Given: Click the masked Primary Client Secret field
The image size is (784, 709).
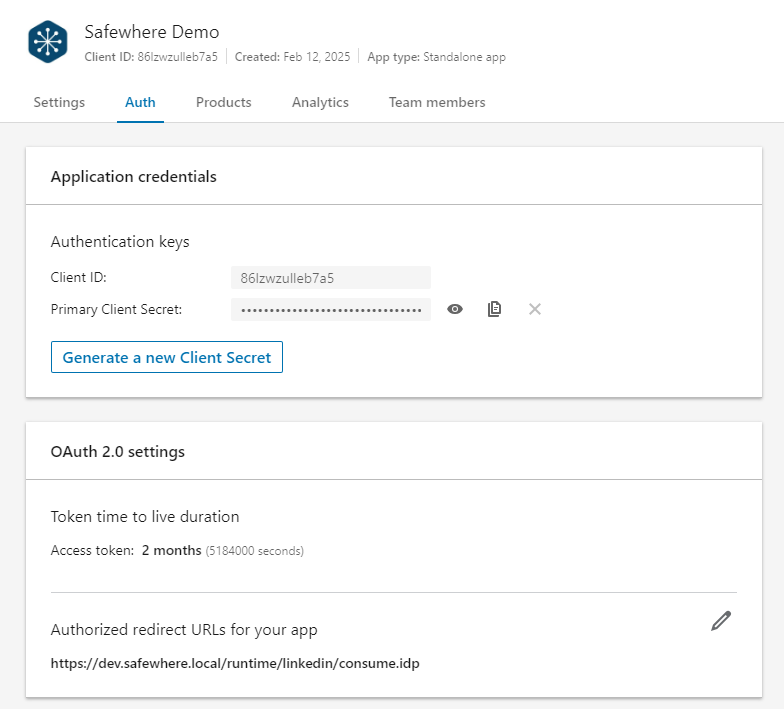Looking at the screenshot, I should coord(330,309).
